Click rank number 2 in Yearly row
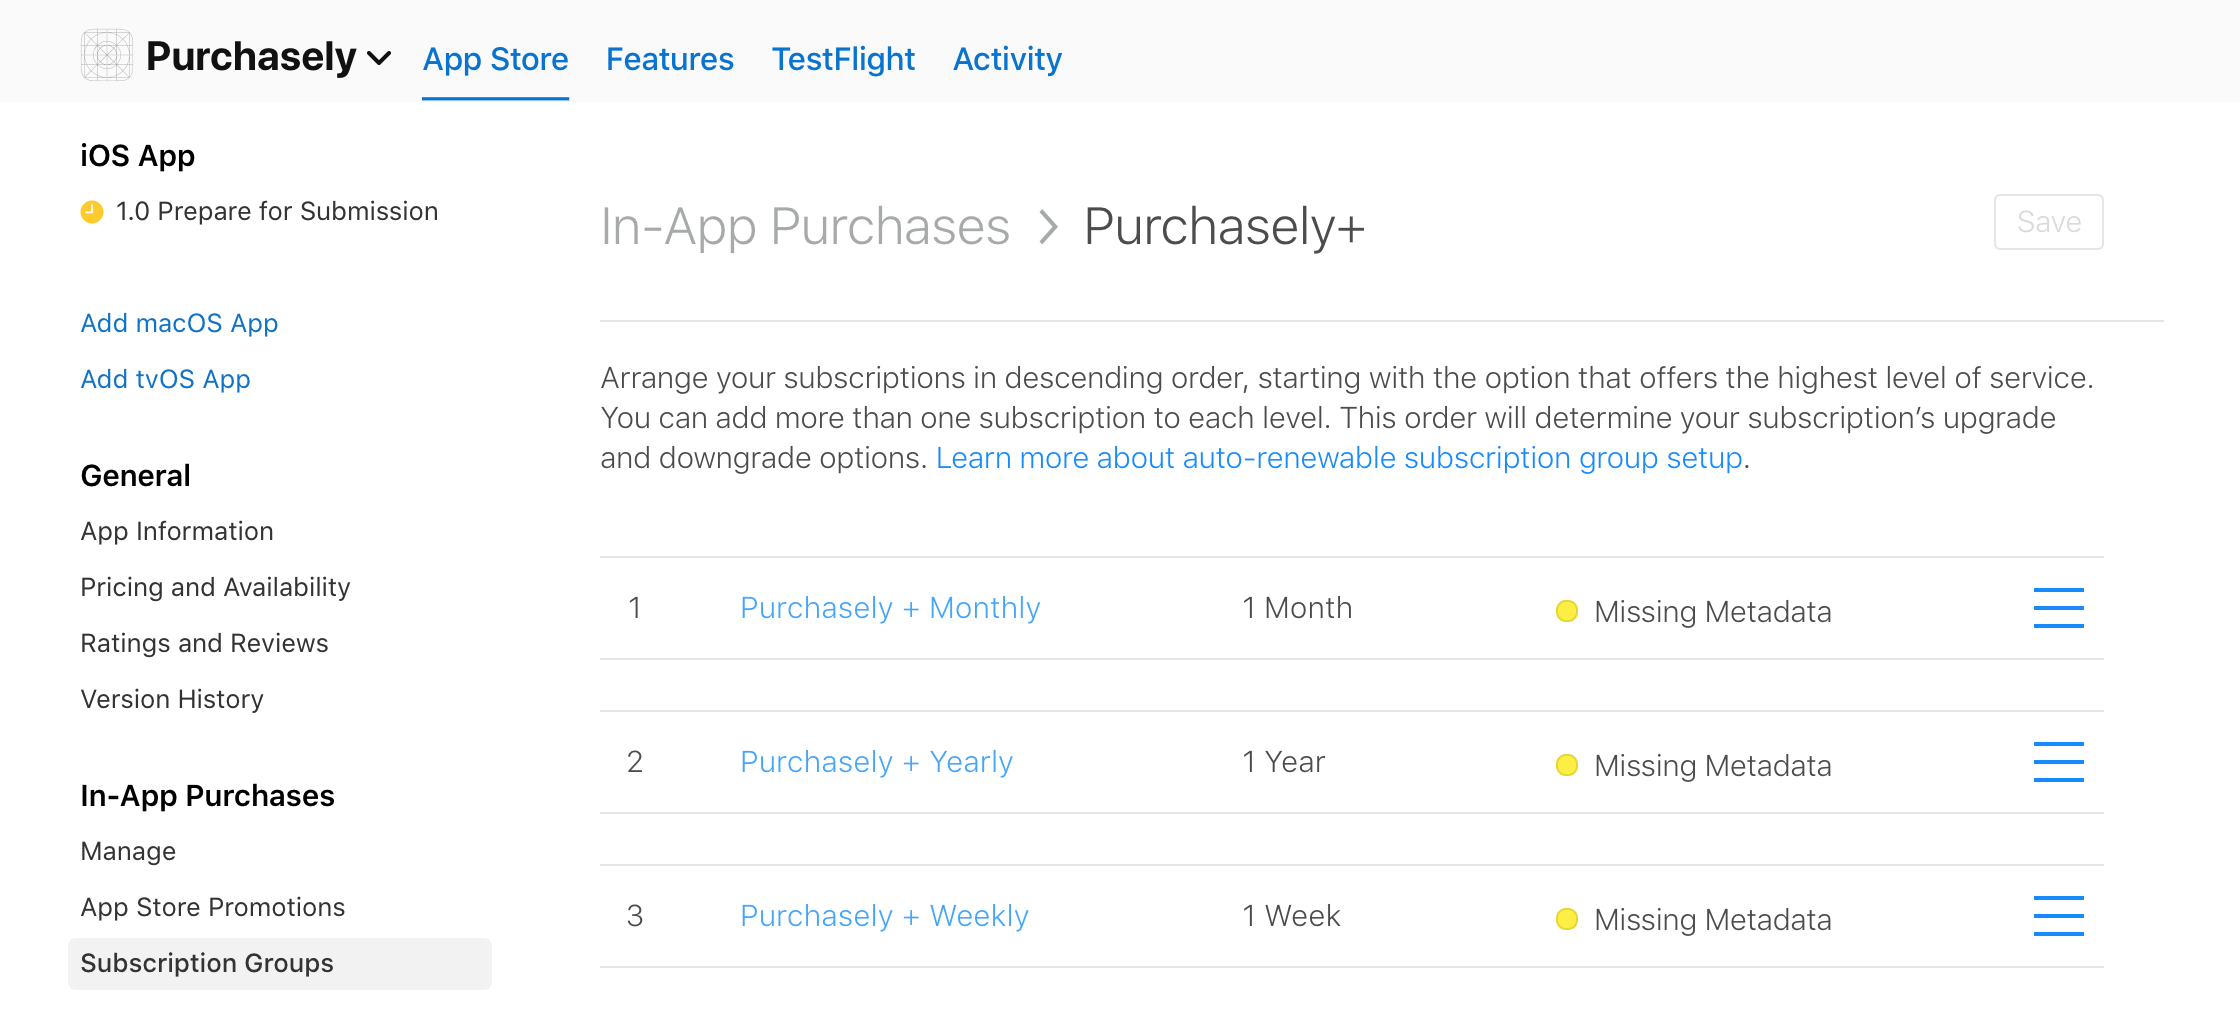This screenshot has width=2240, height=1030. pyautogui.click(x=634, y=762)
